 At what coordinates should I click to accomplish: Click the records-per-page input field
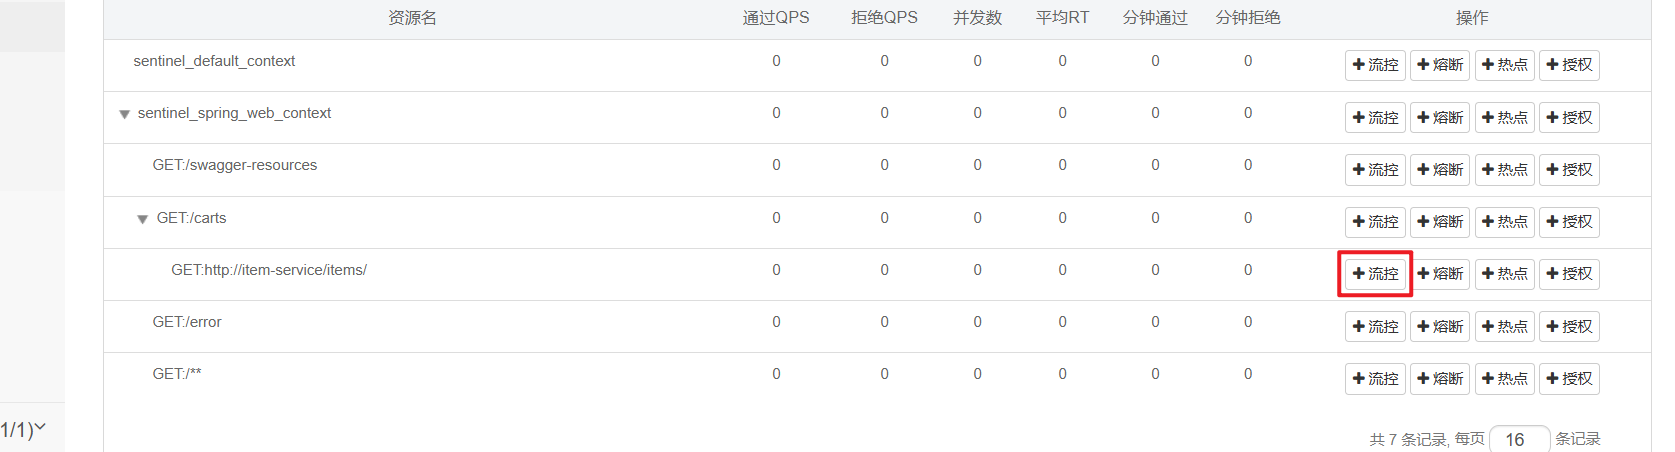[1518, 439]
